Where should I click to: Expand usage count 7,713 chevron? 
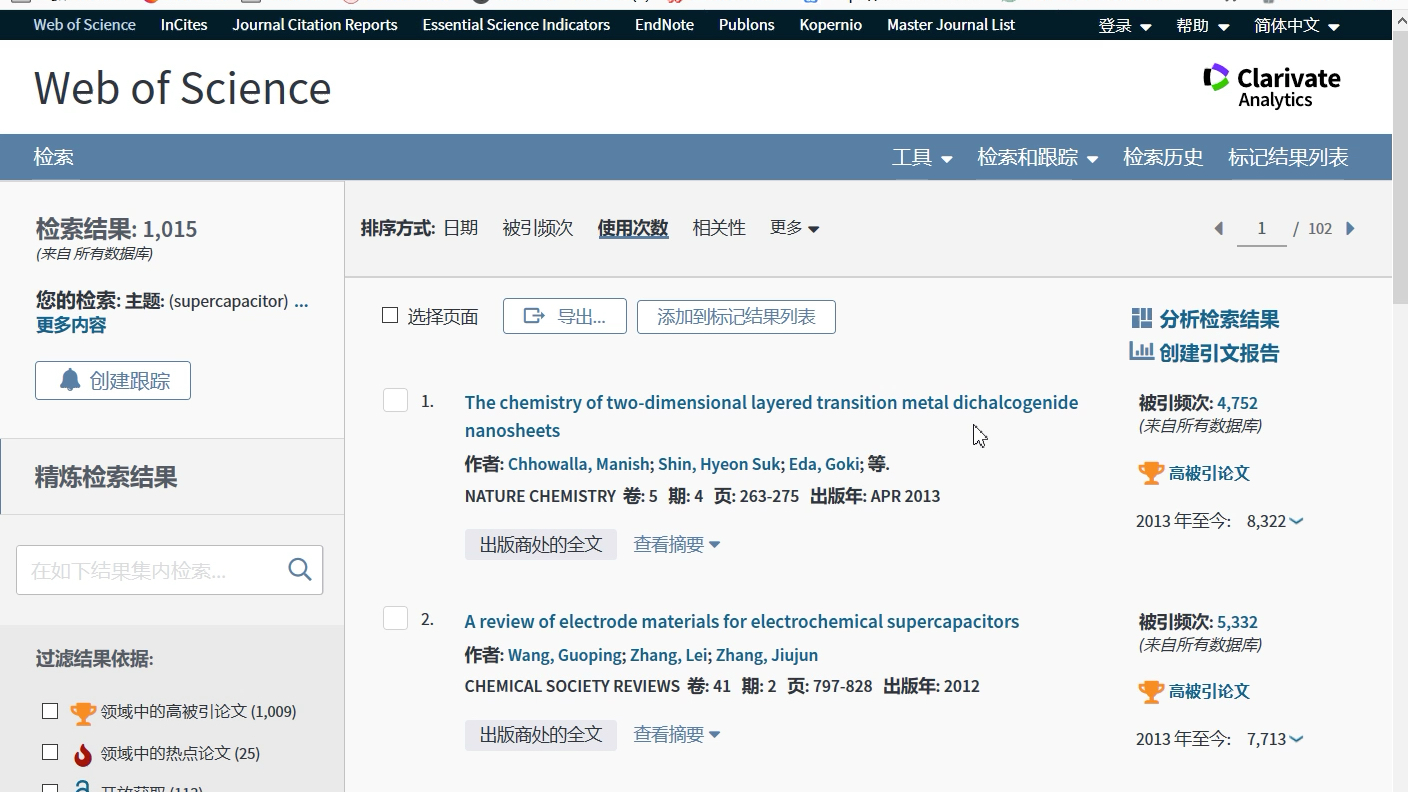click(x=1297, y=739)
